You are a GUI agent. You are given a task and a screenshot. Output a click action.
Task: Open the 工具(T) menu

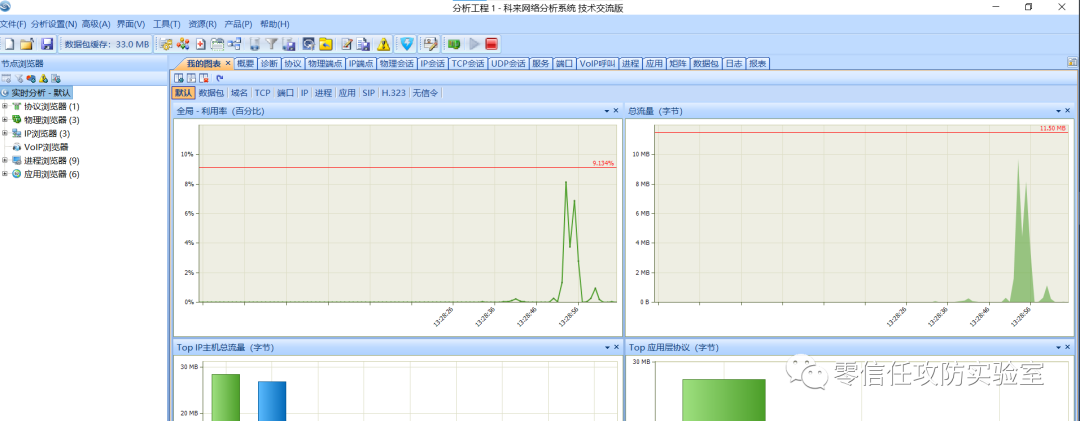(x=166, y=24)
